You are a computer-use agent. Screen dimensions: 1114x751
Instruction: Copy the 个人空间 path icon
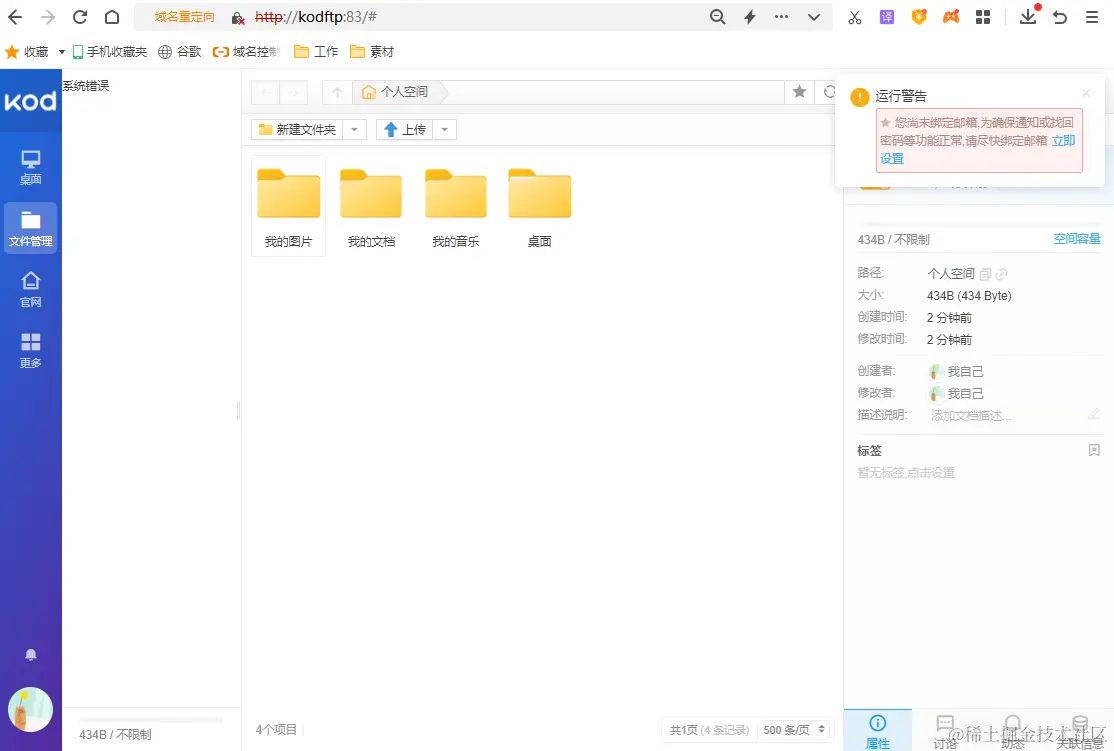click(x=985, y=274)
